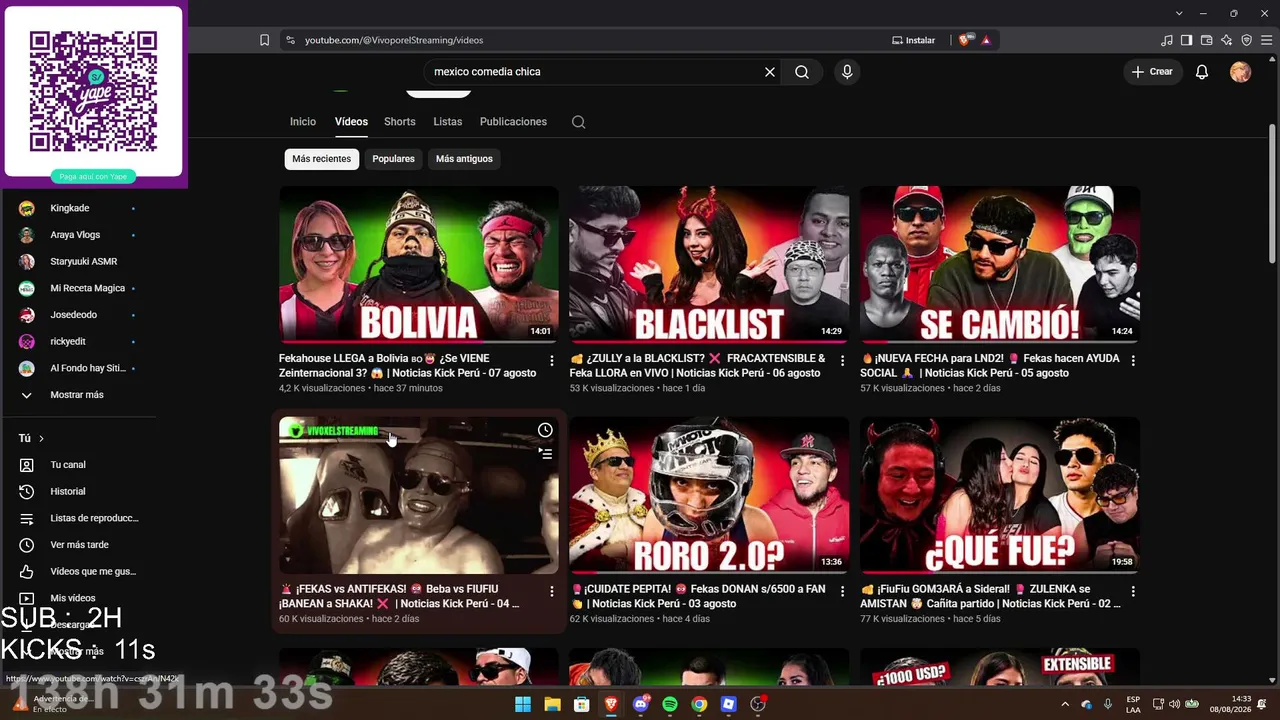Open options for the FEKAS vs ANTIFEKAS video
Screen dimensions: 1280x720
click(x=551, y=591)
